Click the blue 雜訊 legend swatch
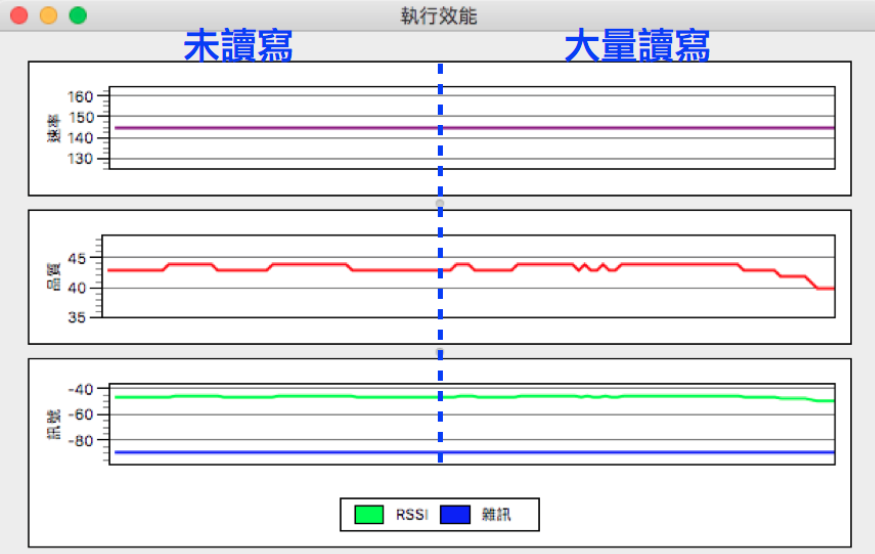The width and height of the screenshot is (875, 554). coord(455,515)
